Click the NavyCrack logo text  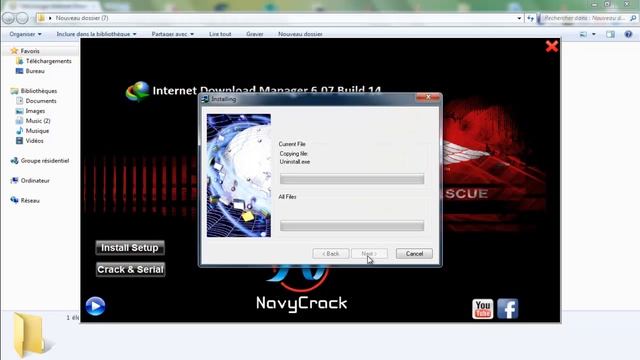301,304
